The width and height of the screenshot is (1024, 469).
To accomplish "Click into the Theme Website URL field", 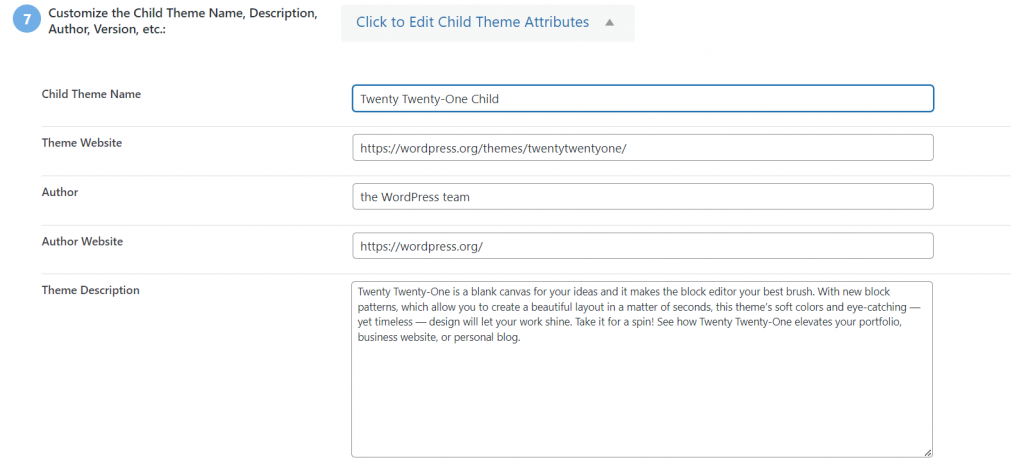I will [x=642, y=148].
